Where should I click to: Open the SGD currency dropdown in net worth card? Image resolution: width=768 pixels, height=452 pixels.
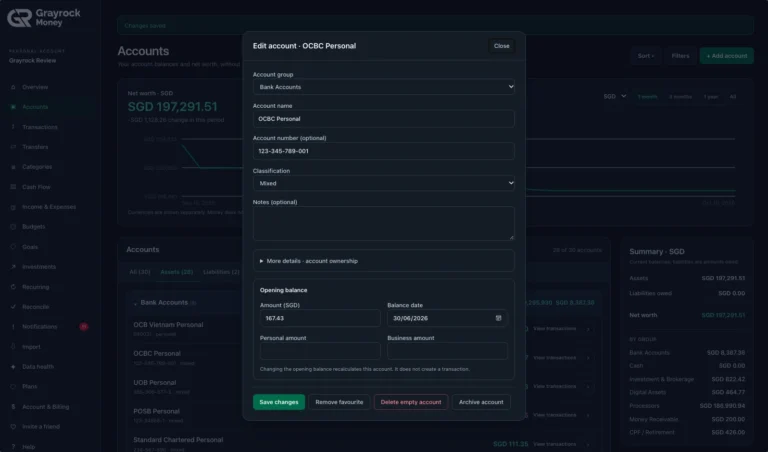[x=615, y=96]
